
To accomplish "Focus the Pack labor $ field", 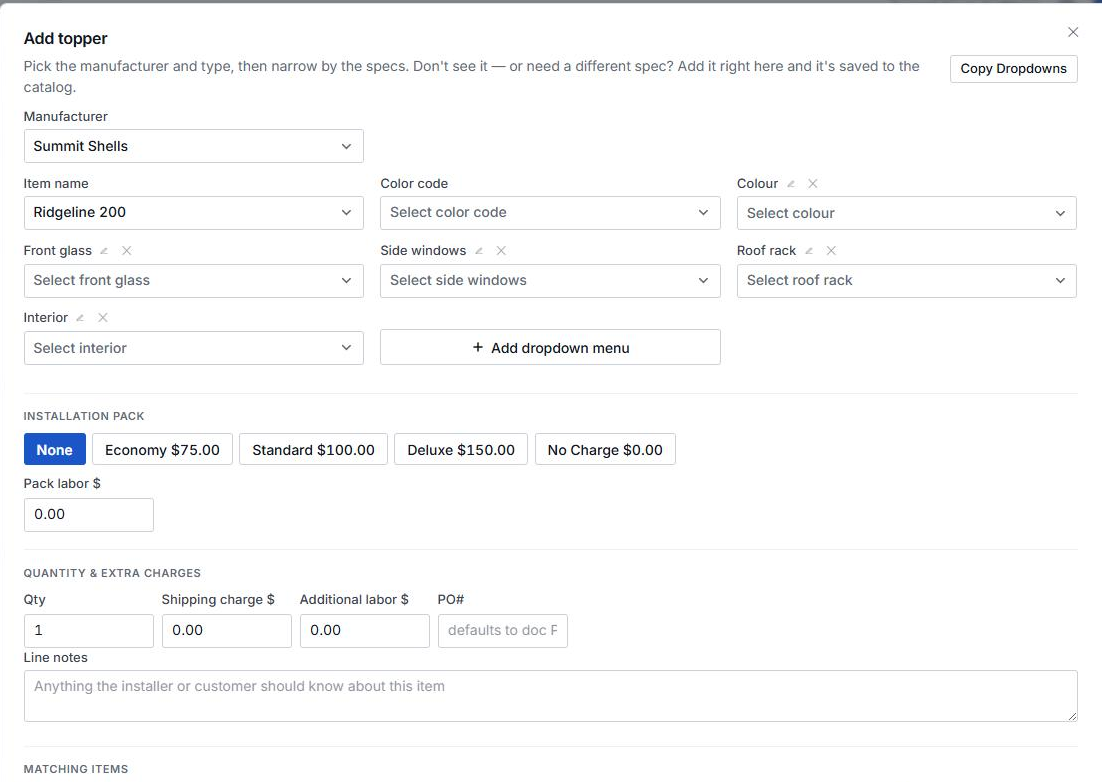I will pyautogui.click(x=89, y=515).
